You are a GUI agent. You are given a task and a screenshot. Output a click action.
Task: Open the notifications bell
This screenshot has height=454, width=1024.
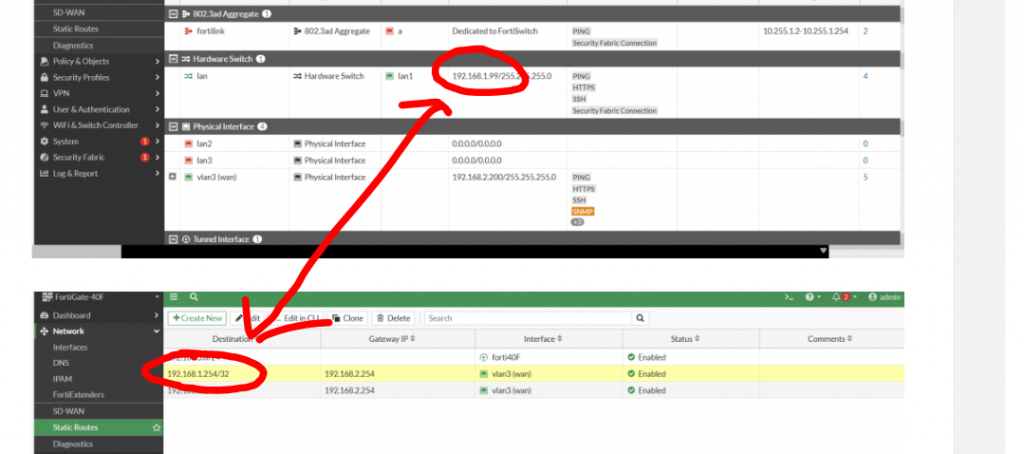point(842,297)
